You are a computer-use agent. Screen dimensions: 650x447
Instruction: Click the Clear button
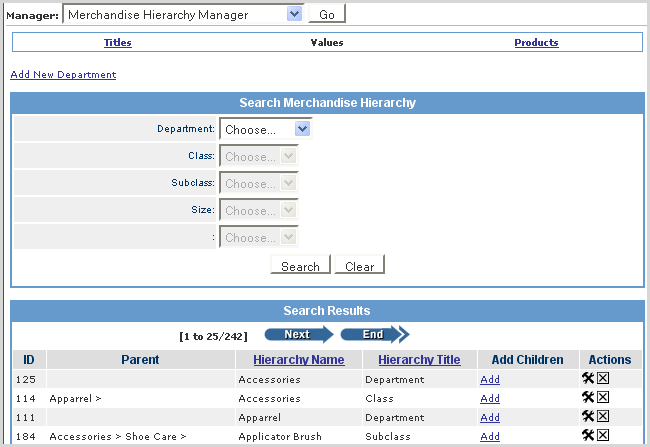pyautogui.click(x=359, y=266)
